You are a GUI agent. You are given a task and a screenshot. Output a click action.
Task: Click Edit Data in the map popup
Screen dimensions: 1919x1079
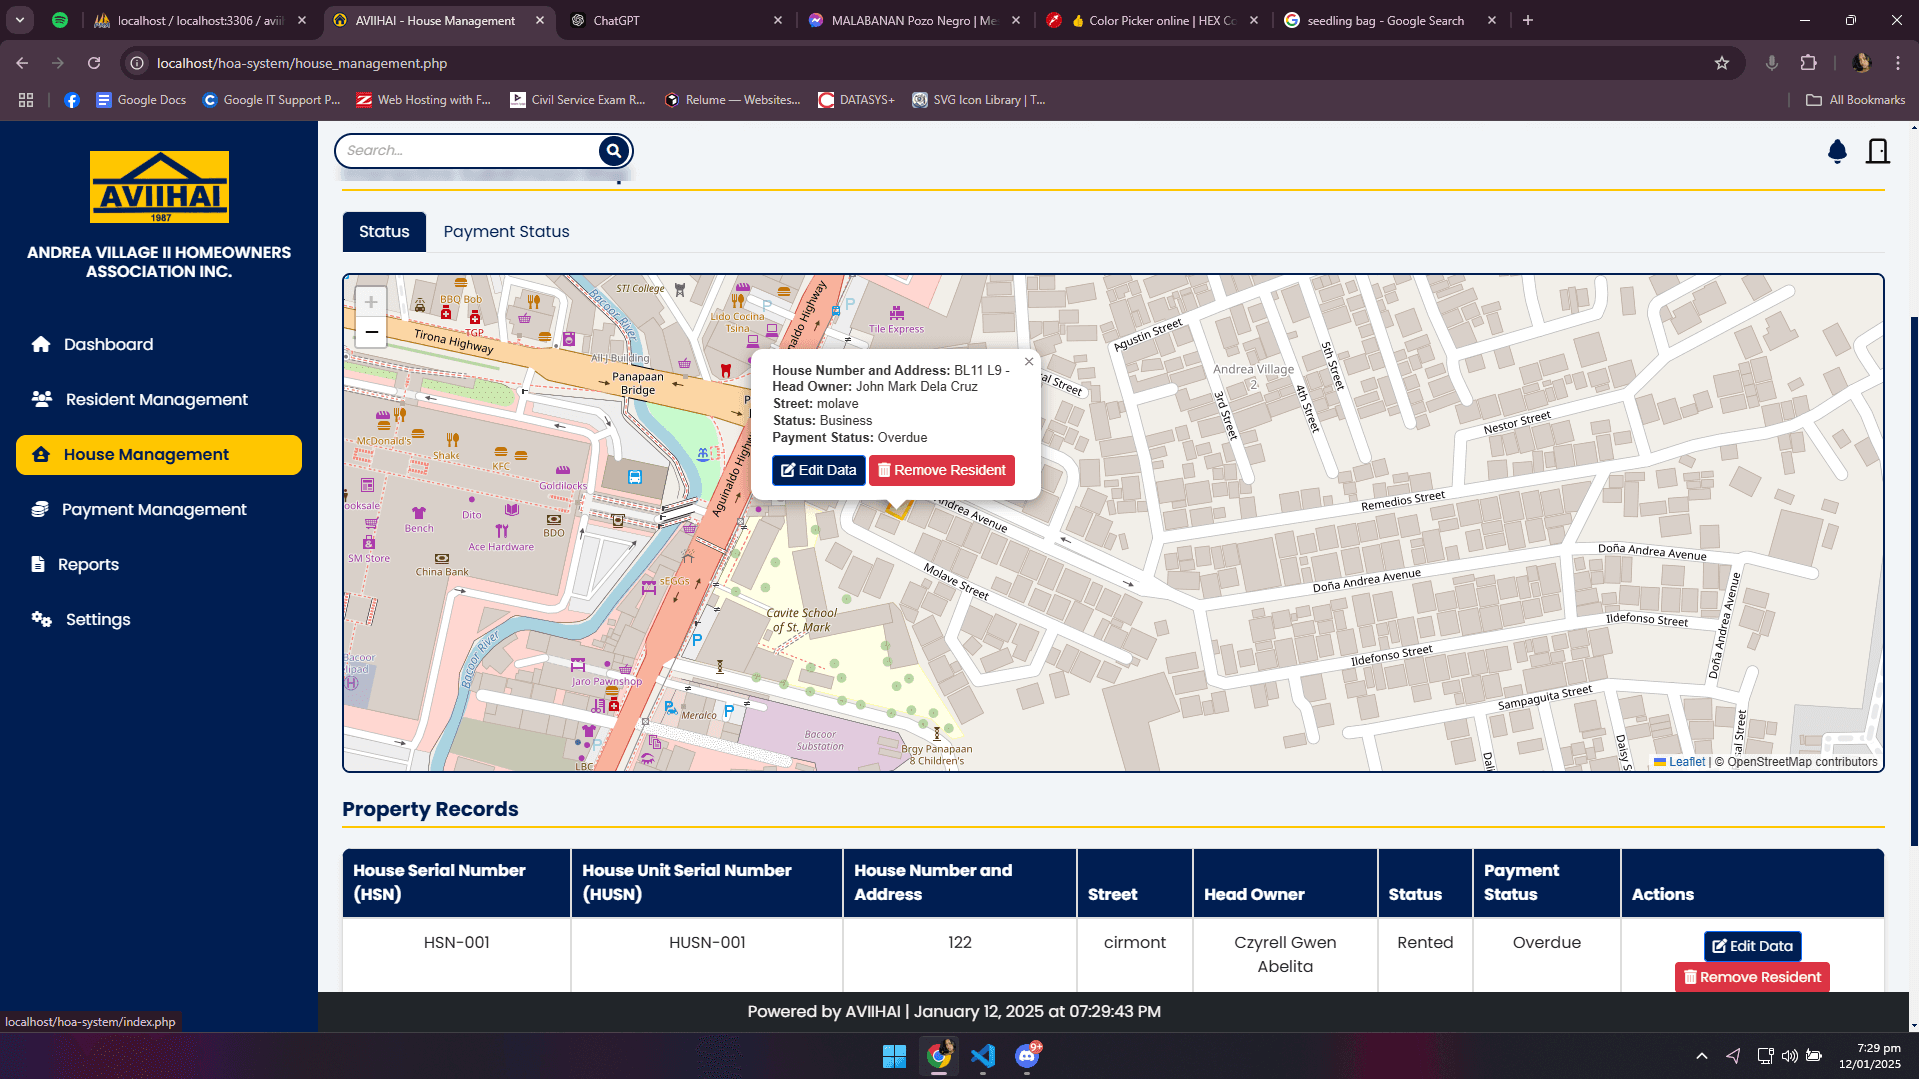[x=818, y=470]
